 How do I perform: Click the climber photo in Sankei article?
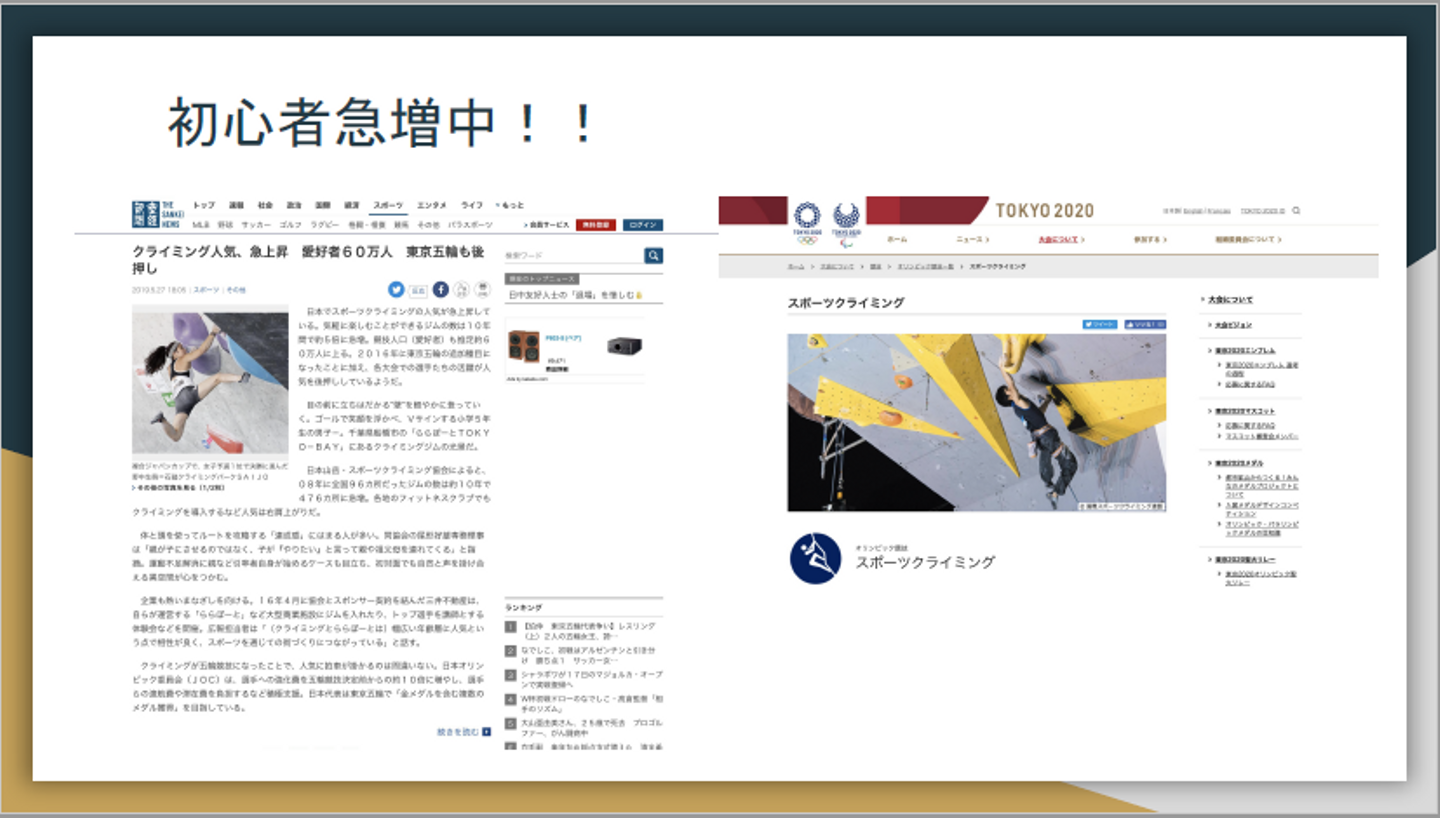point(210,381)
